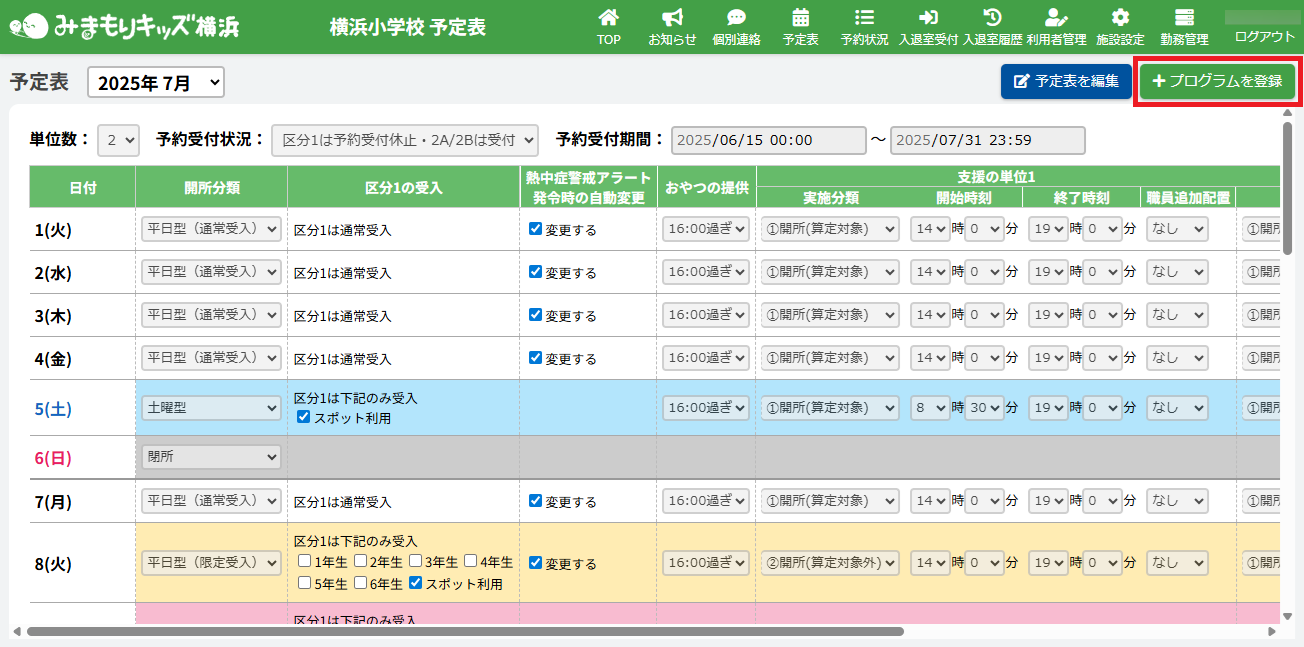Open 利用者管理 user edit icon
This screenshot has width=1304, height=647.
pyautogui.click(x=1056, y=18)
